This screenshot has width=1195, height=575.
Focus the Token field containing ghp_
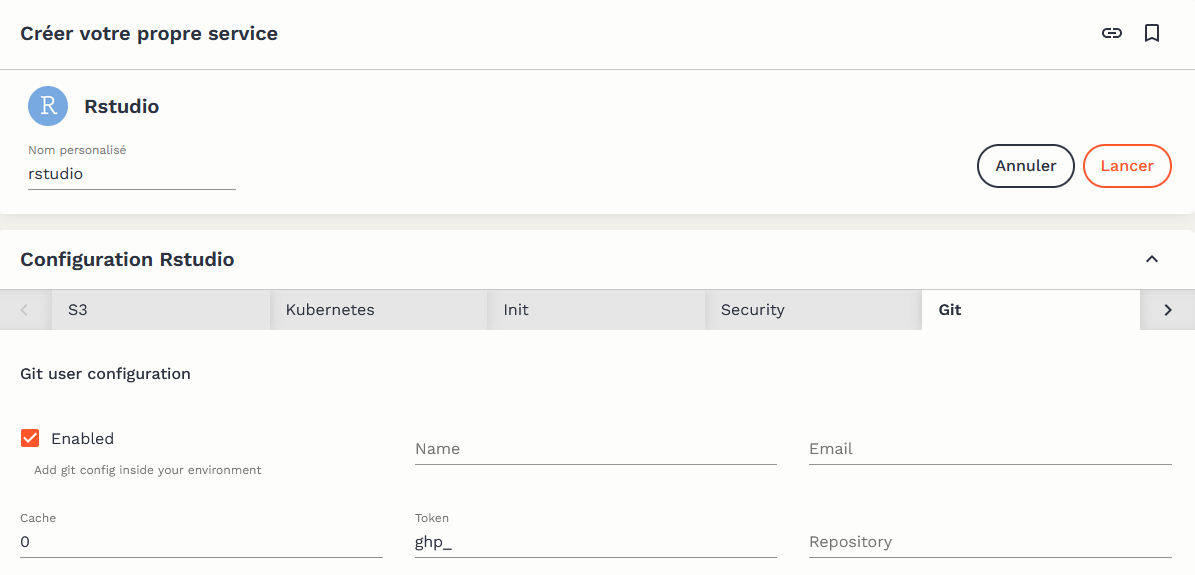595,542
